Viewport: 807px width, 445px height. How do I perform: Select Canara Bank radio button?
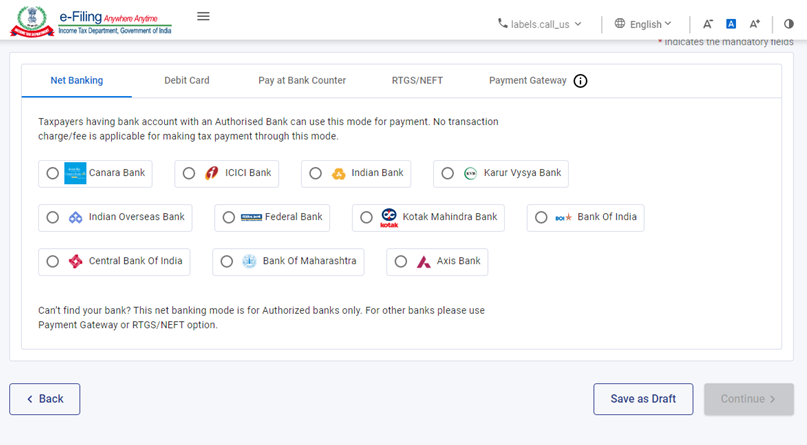coord(53,173)
